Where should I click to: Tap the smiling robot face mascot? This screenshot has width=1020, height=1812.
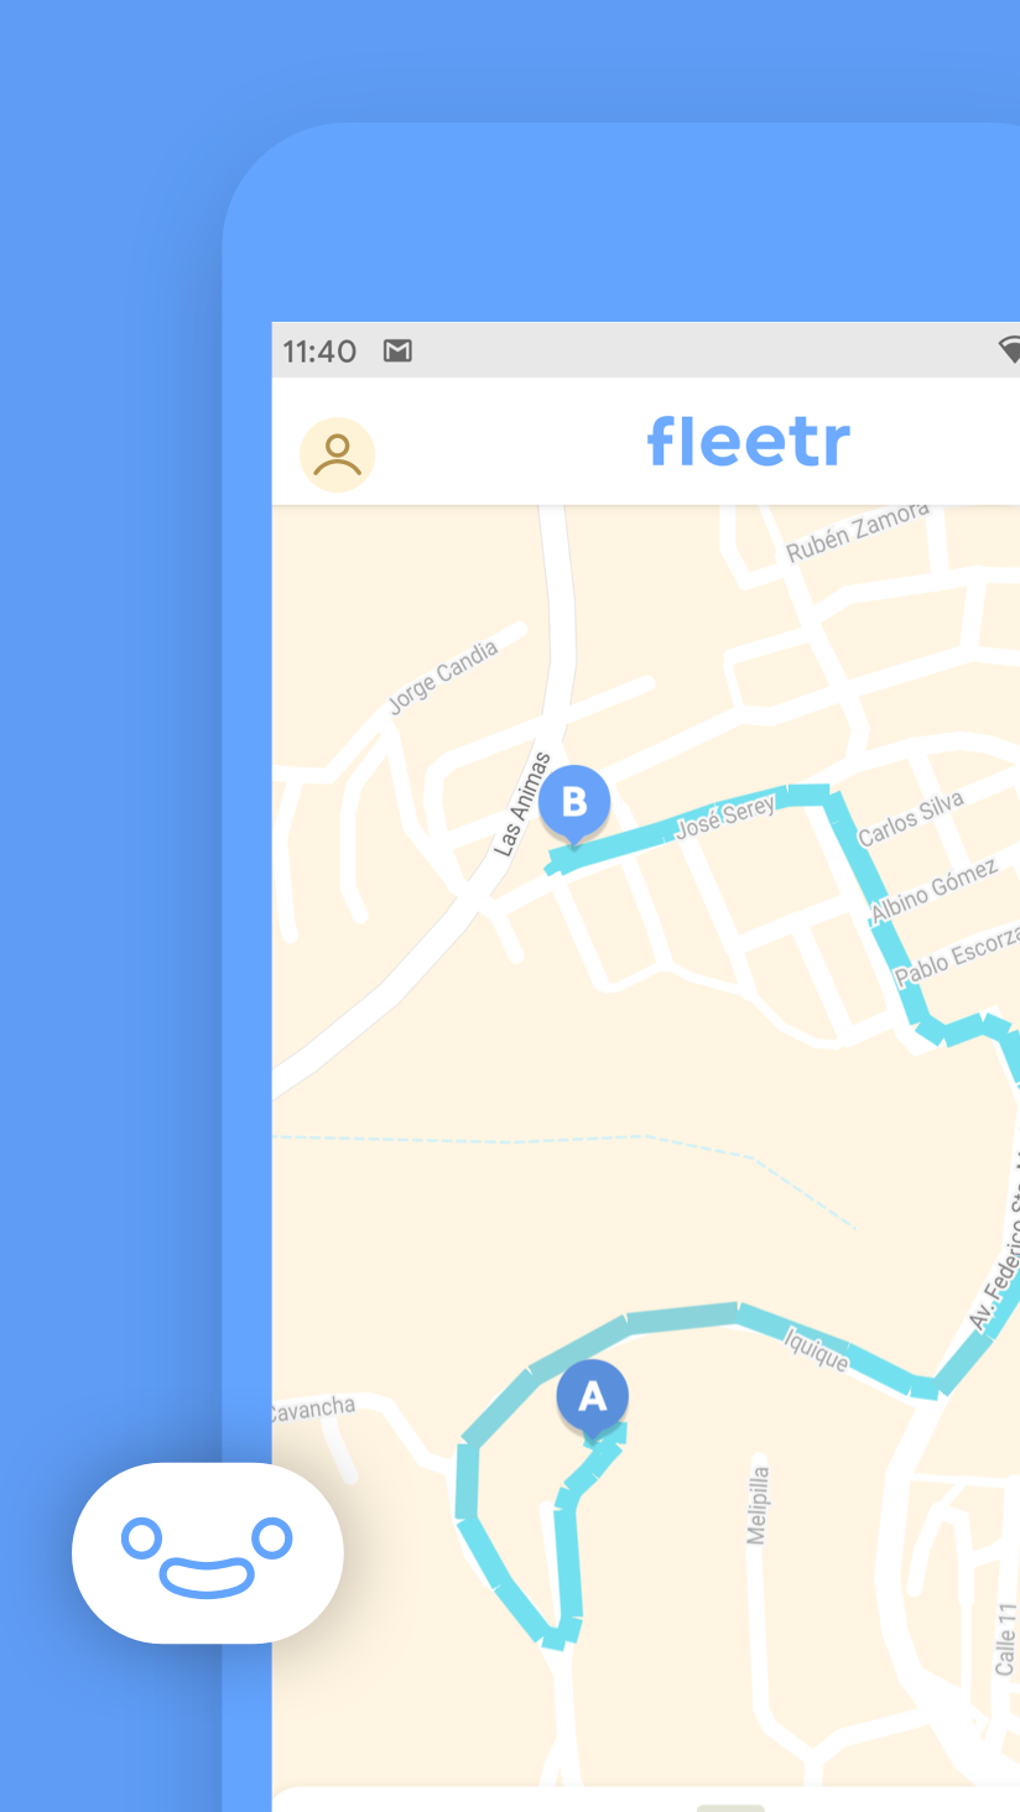click(x=208, y=1553)
